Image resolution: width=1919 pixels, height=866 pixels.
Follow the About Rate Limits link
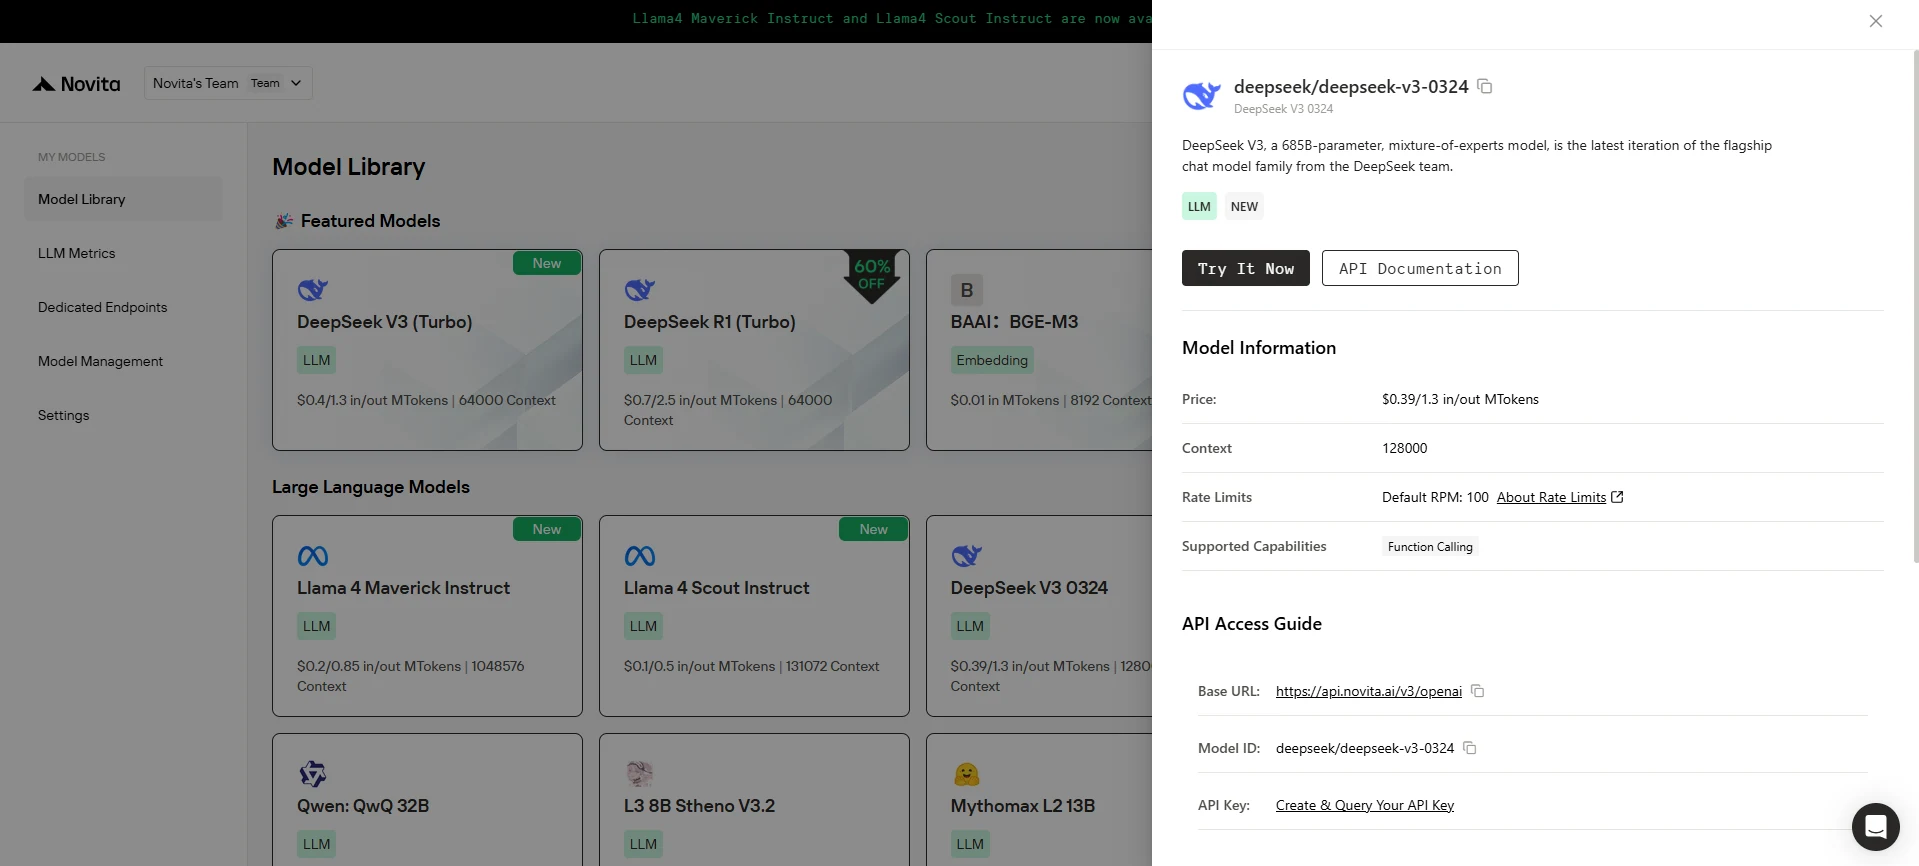pyautogui.click(x=1551, y=497)
